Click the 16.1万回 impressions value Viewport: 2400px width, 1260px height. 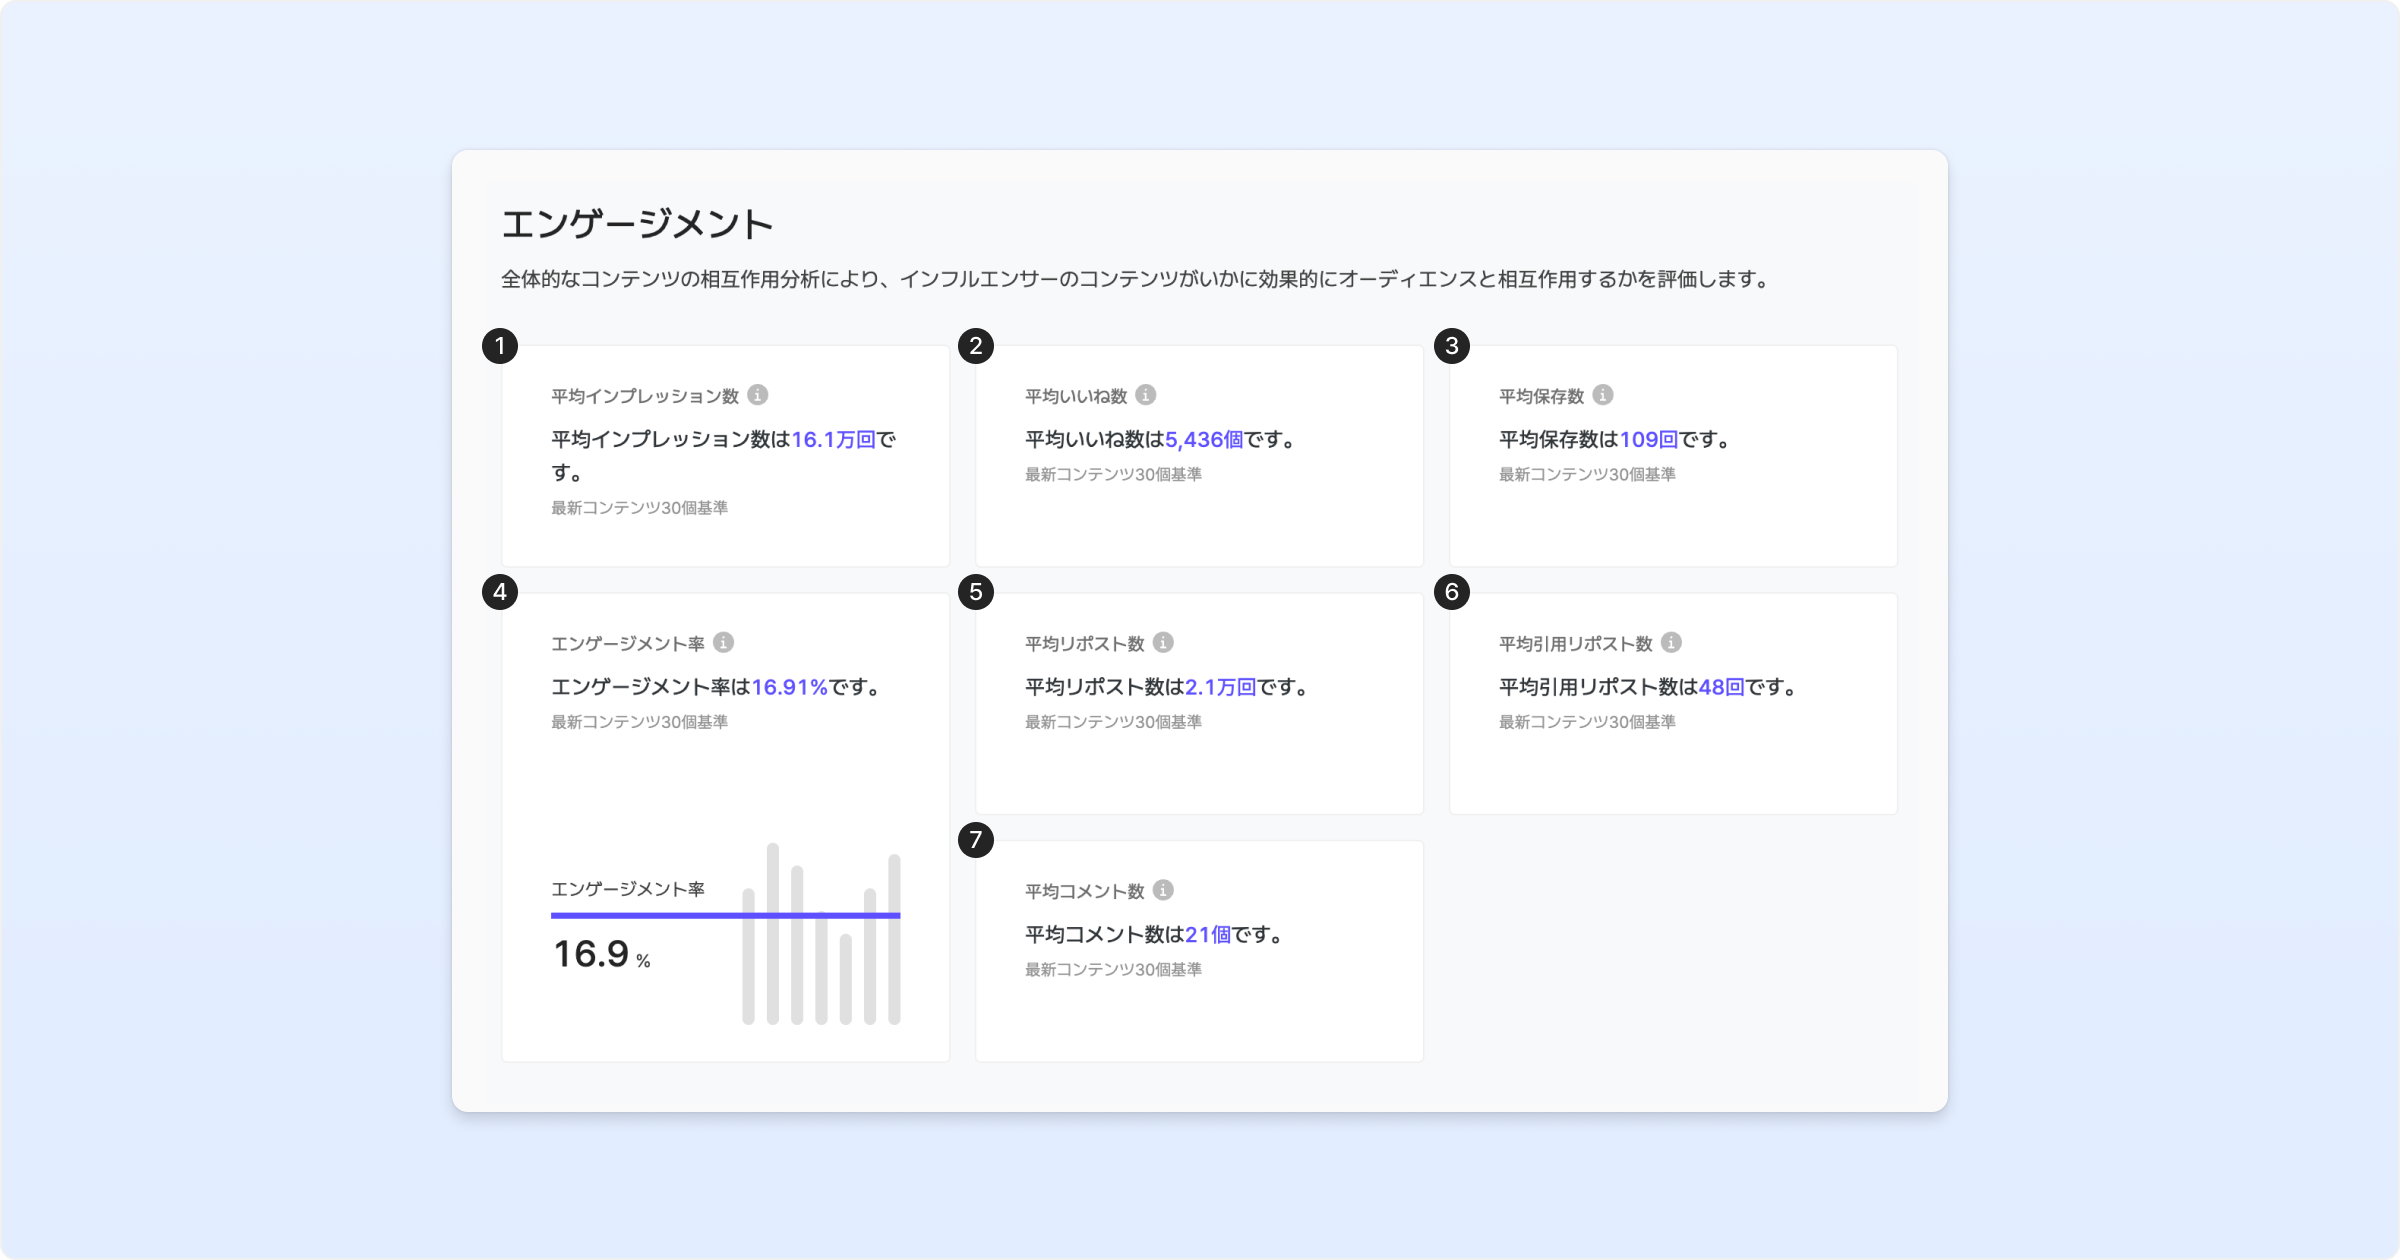coord(833,439)
